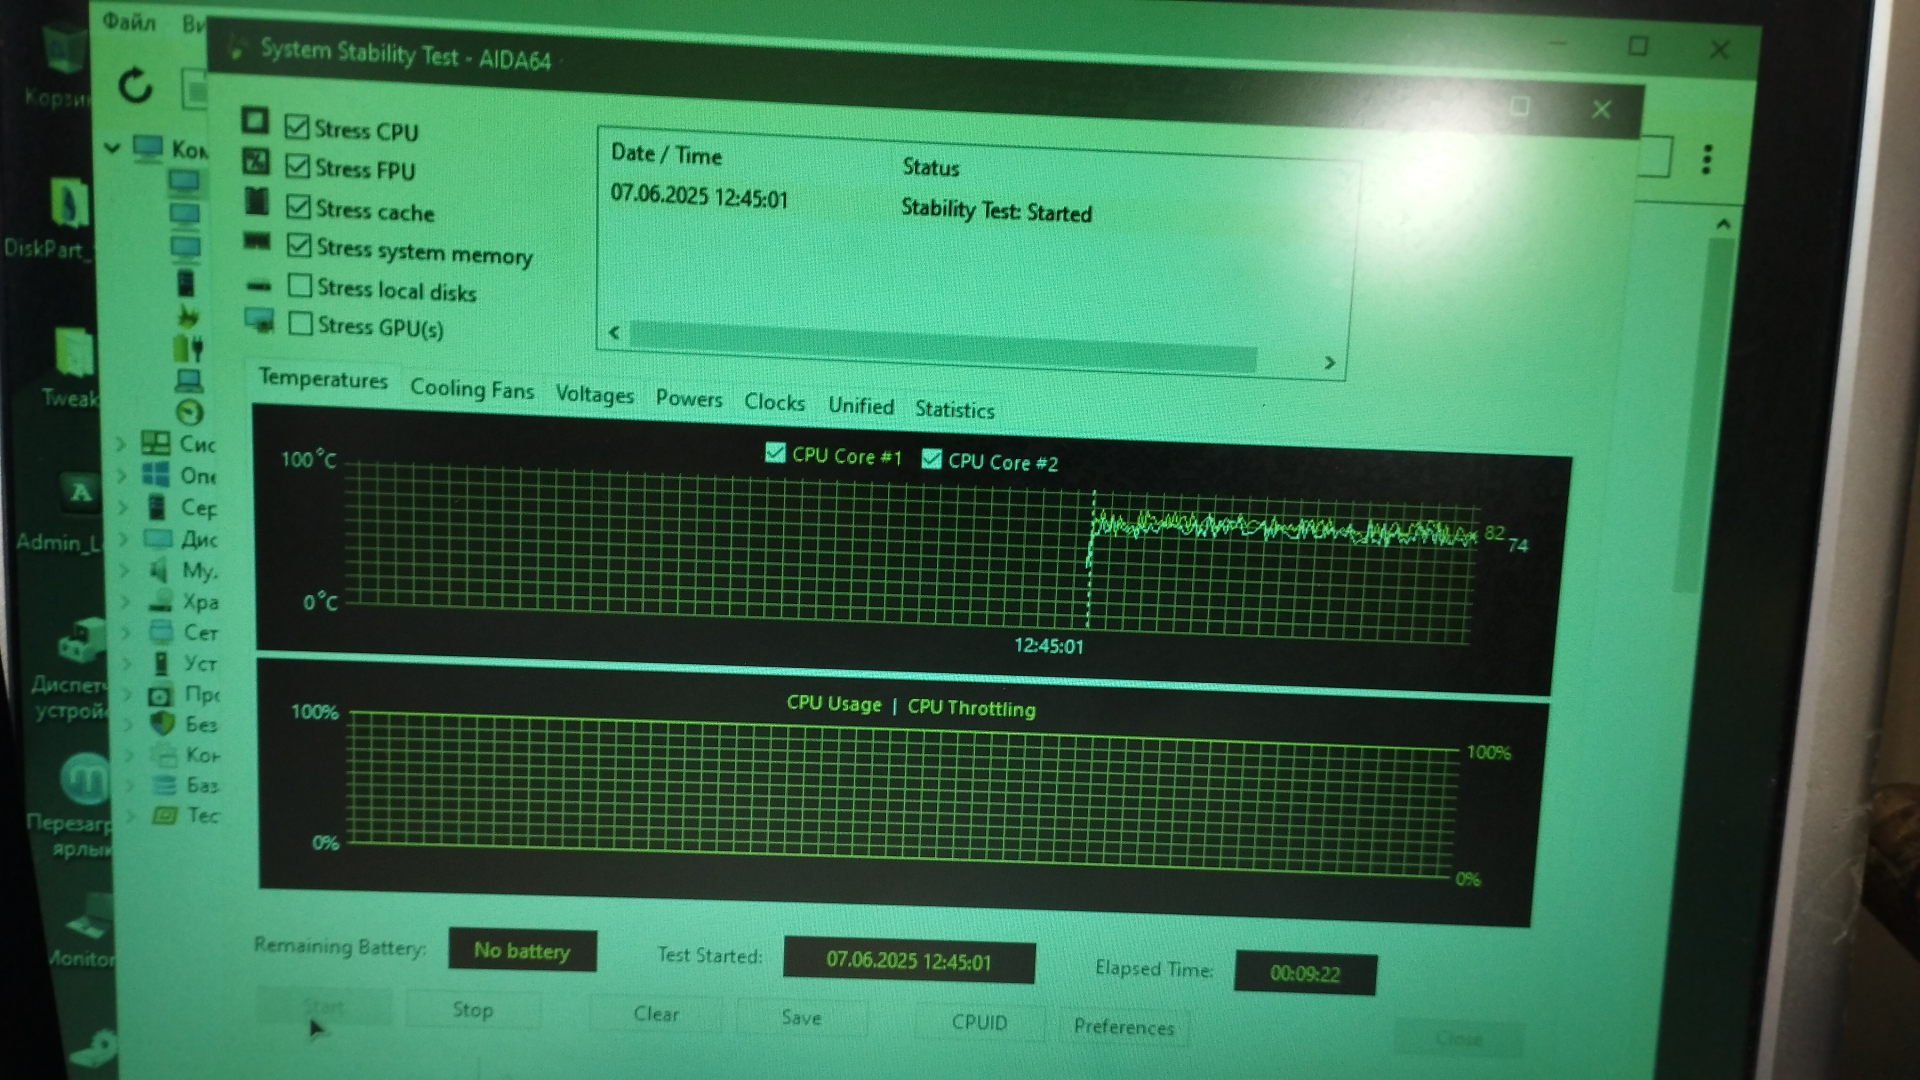This screenshot has width=1920, height=1080.
Task: Click the Stress CPU processor icon
Action: (255, 121)
